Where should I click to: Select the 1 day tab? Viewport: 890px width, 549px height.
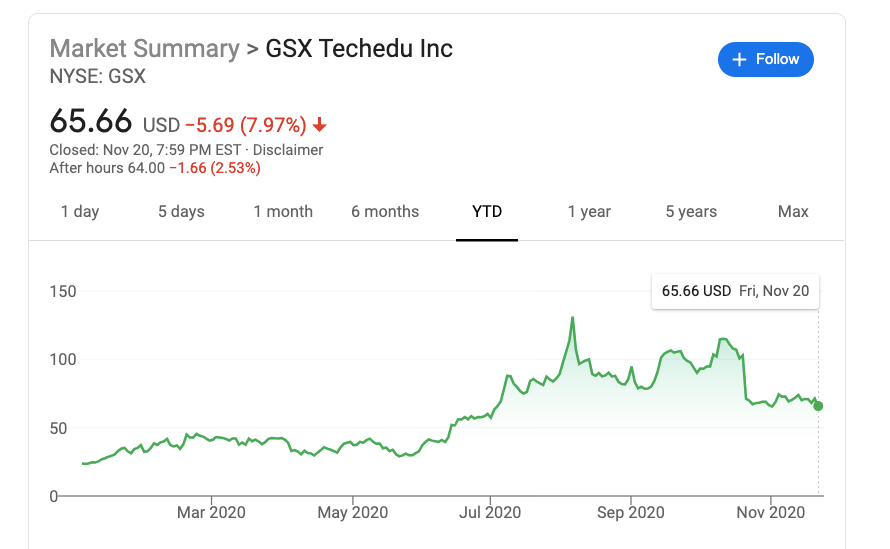80,212
